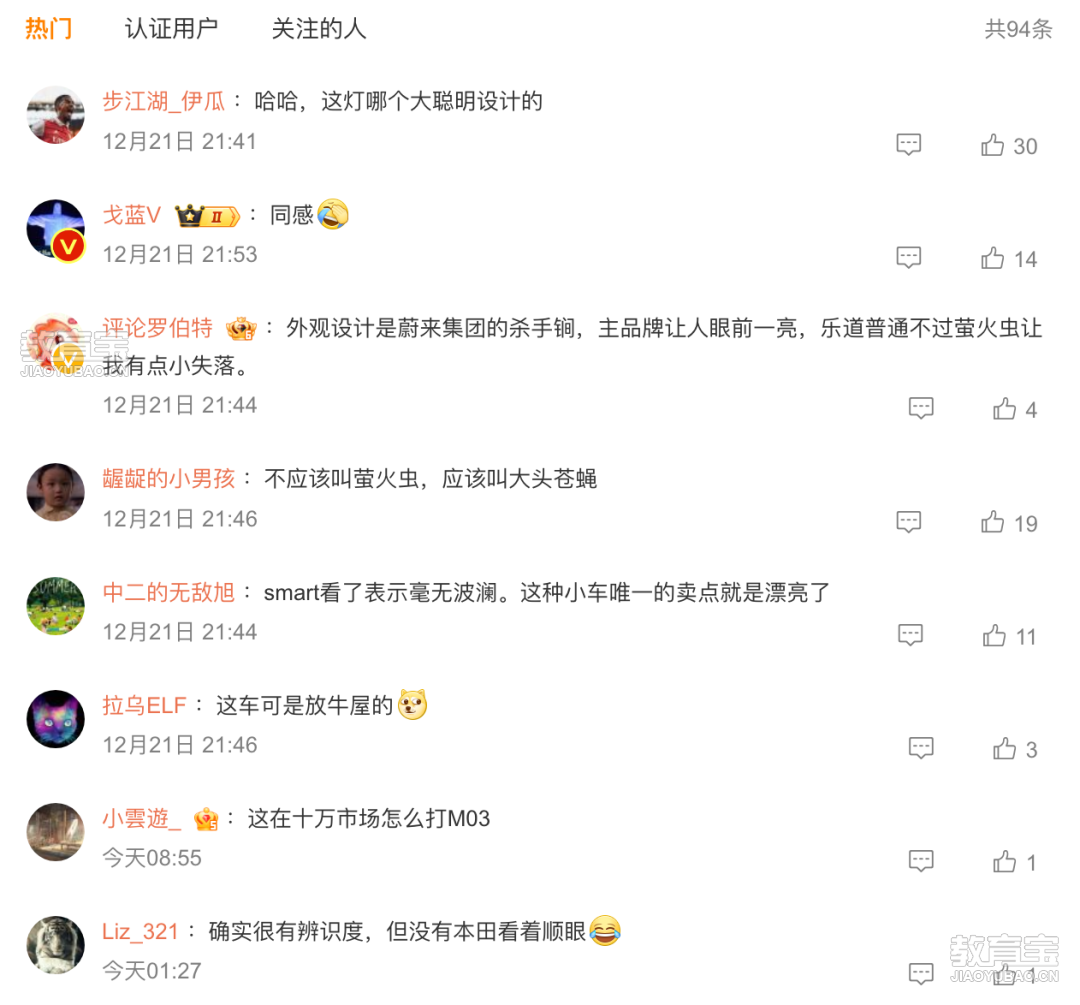
Task: Open reply box for 戈蓝V's comment
Action: tap(908, 258)
